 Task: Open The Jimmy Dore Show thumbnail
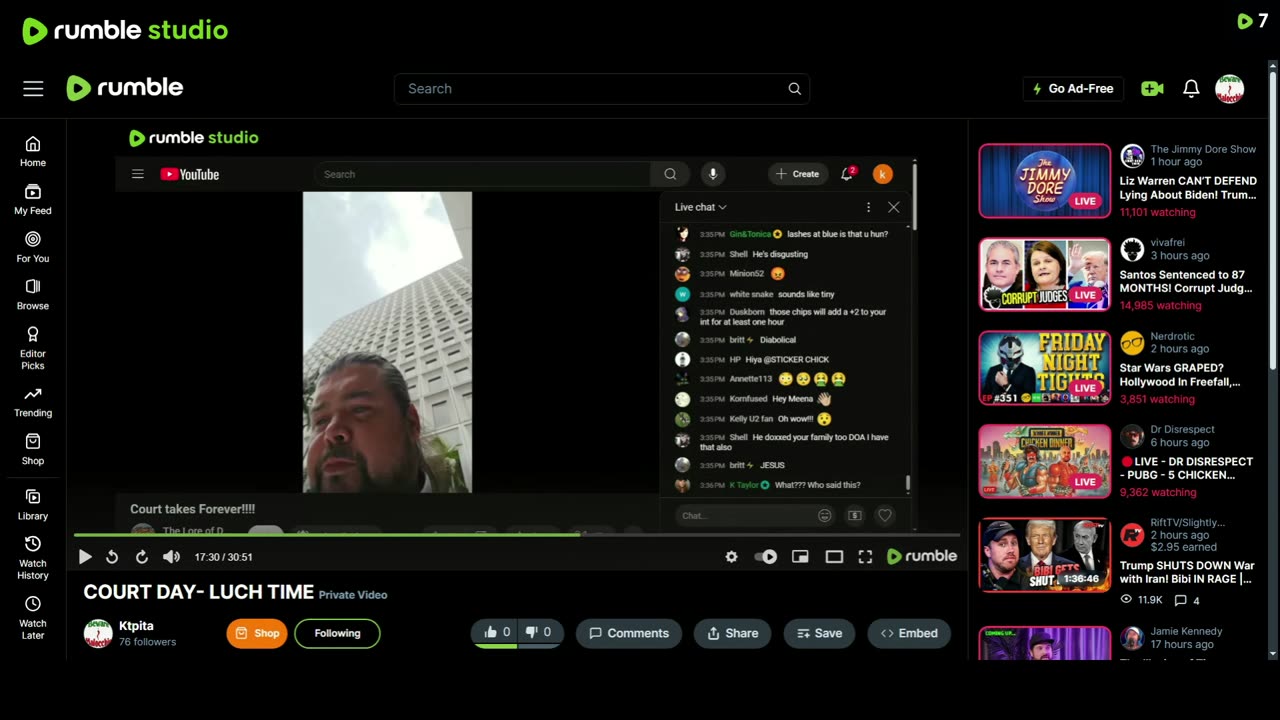[1045, 181]
